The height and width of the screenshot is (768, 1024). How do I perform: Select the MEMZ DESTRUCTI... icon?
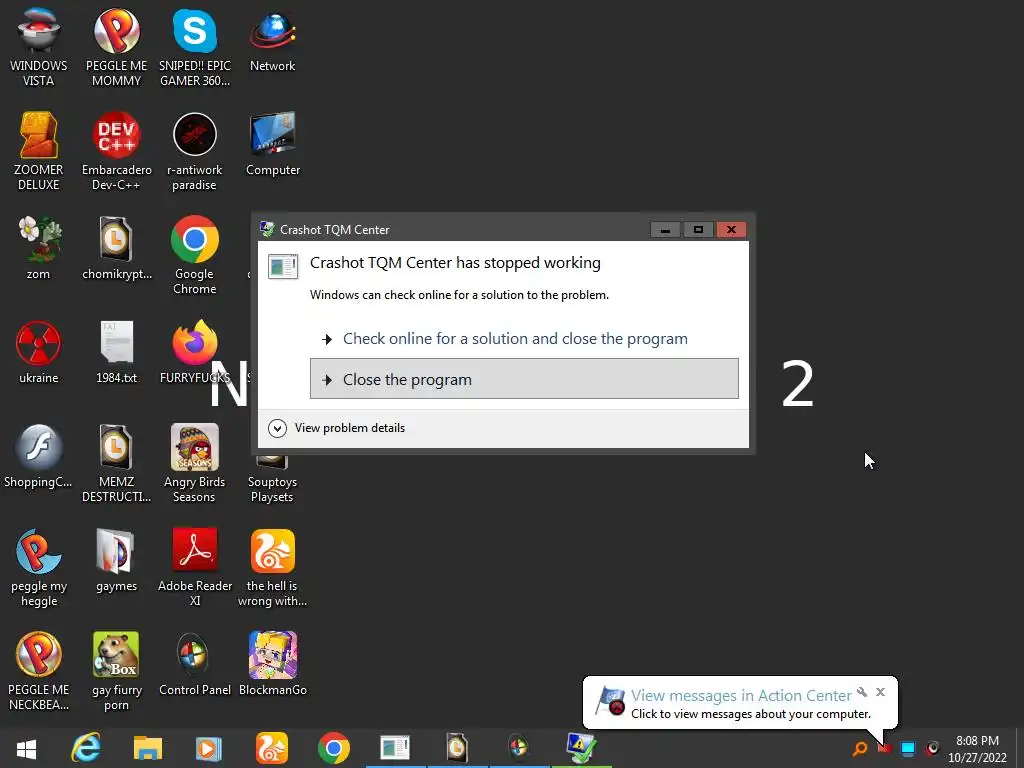(x=116, y=463)
